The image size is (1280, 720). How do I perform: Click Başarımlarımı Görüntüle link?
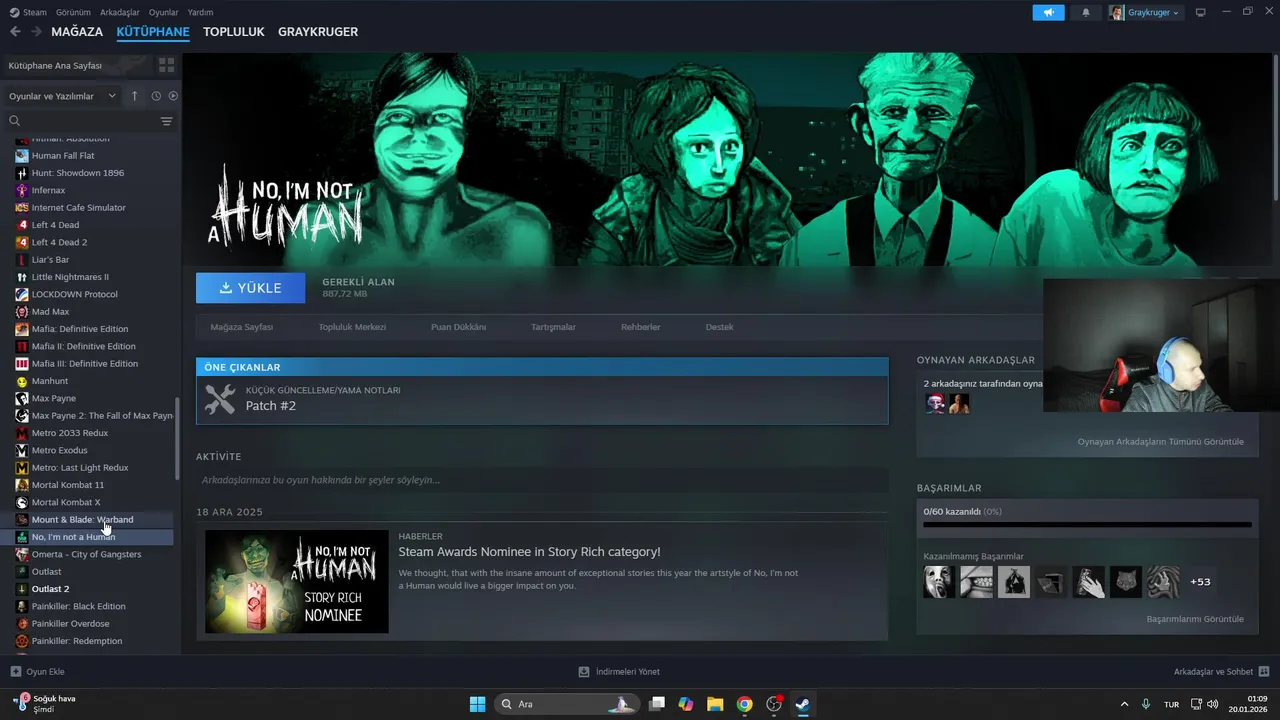pos(1195,619)
